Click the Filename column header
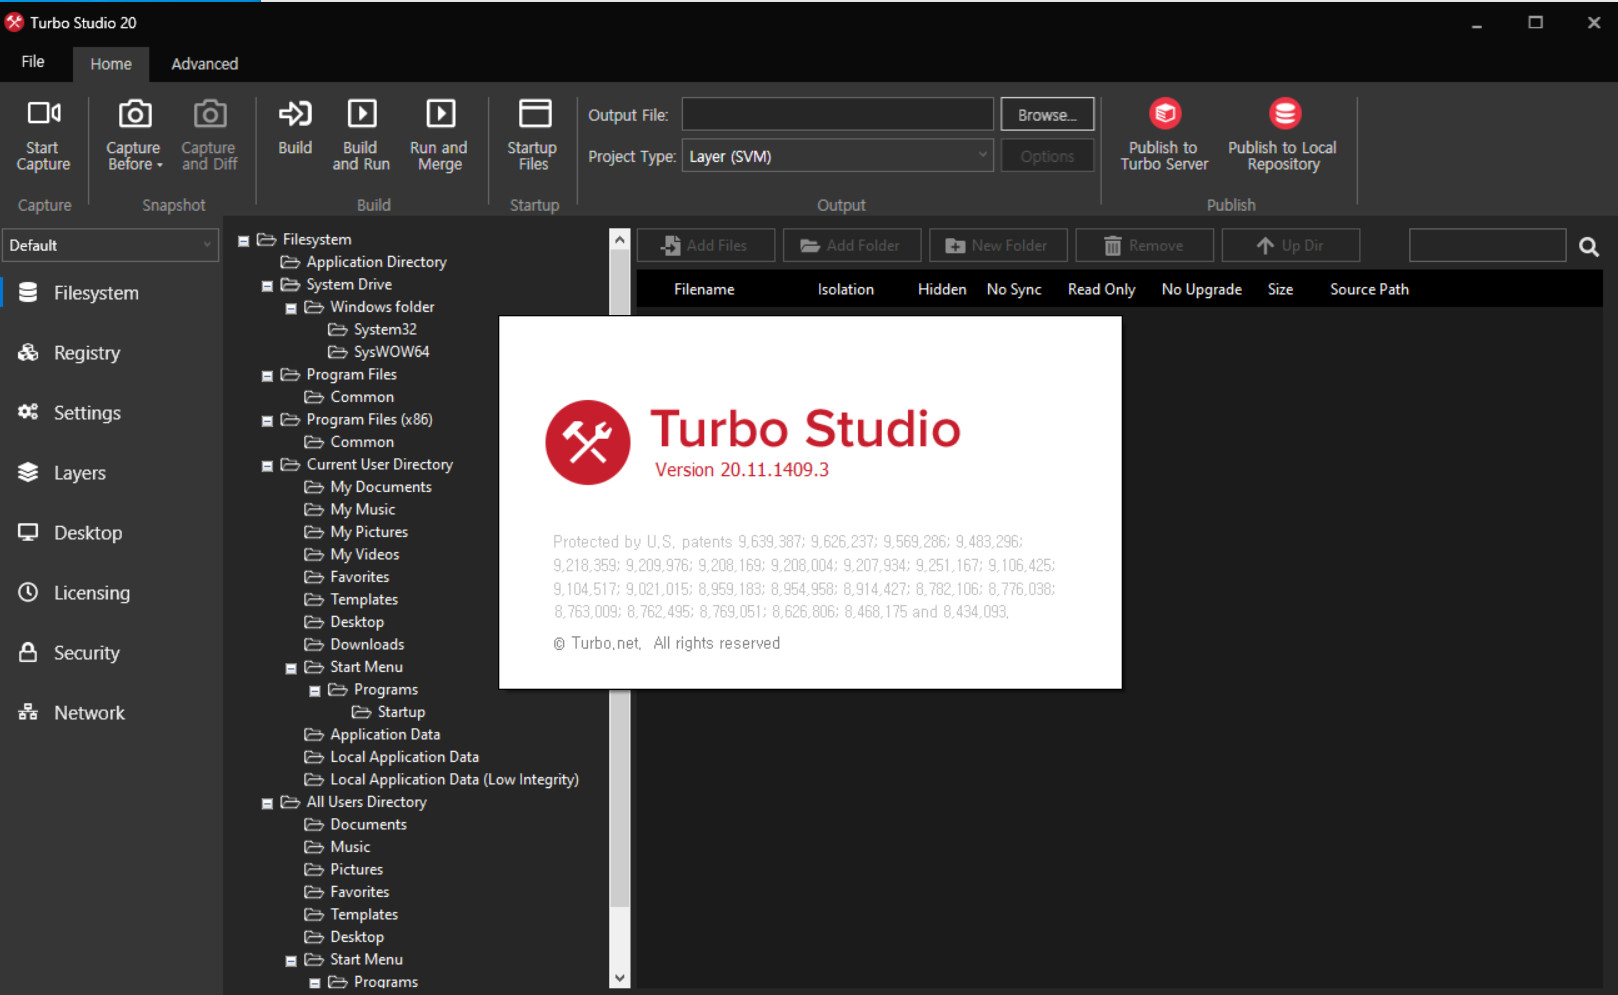This screenshot has height=995, width=1618. point(704,289)
